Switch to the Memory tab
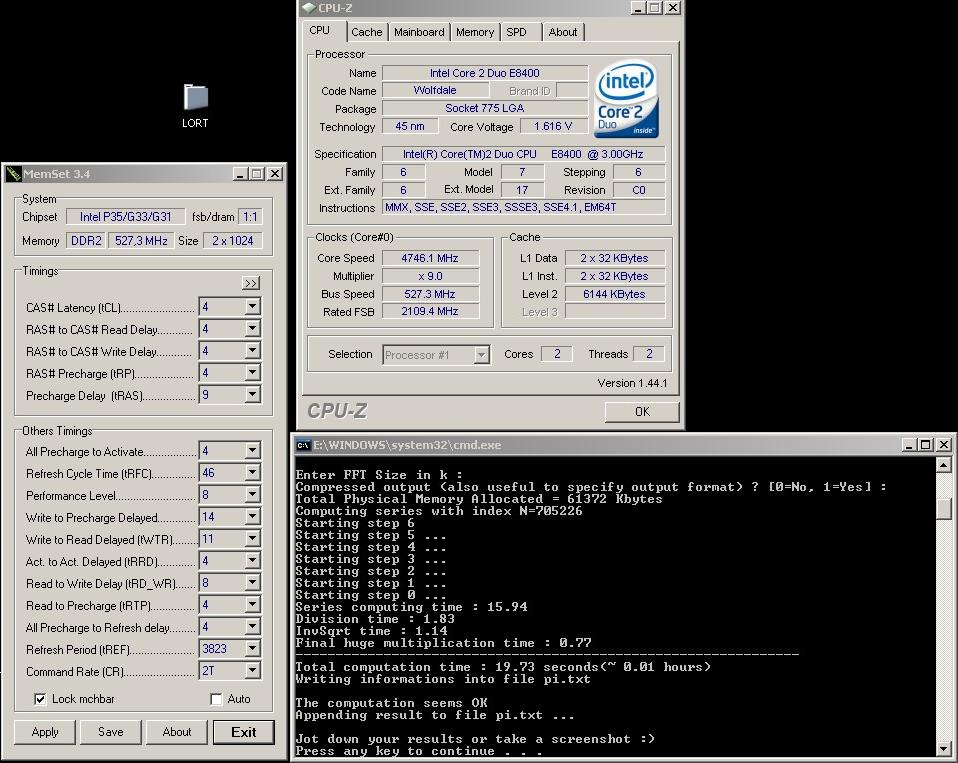The height and width of the screenshot is (763, 958). pyautogui.click(x=475, y=32)
